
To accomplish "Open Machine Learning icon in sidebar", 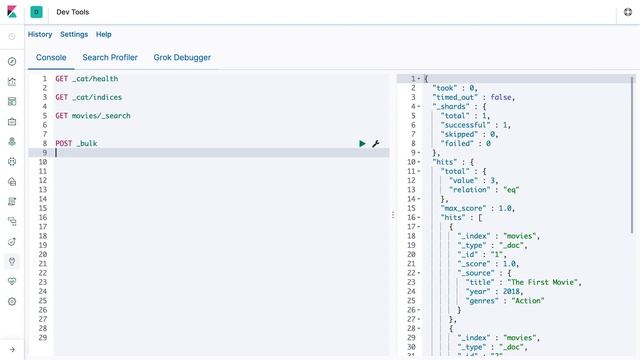I will click(x=12, y=162).
